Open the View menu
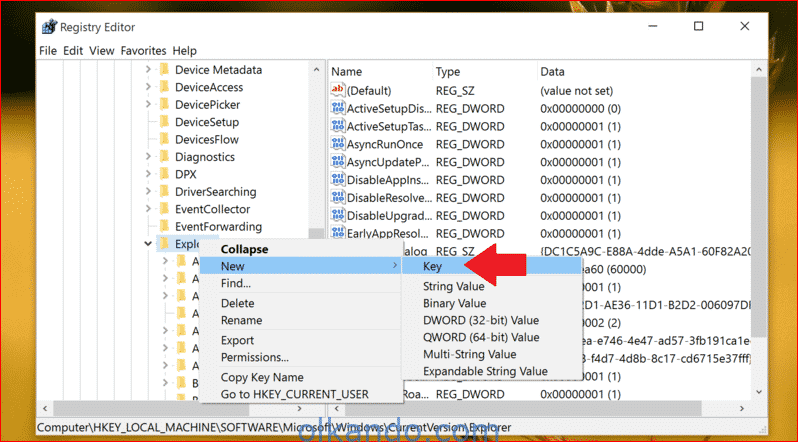Screen dimensions: 798x442 tap(102, 50)
